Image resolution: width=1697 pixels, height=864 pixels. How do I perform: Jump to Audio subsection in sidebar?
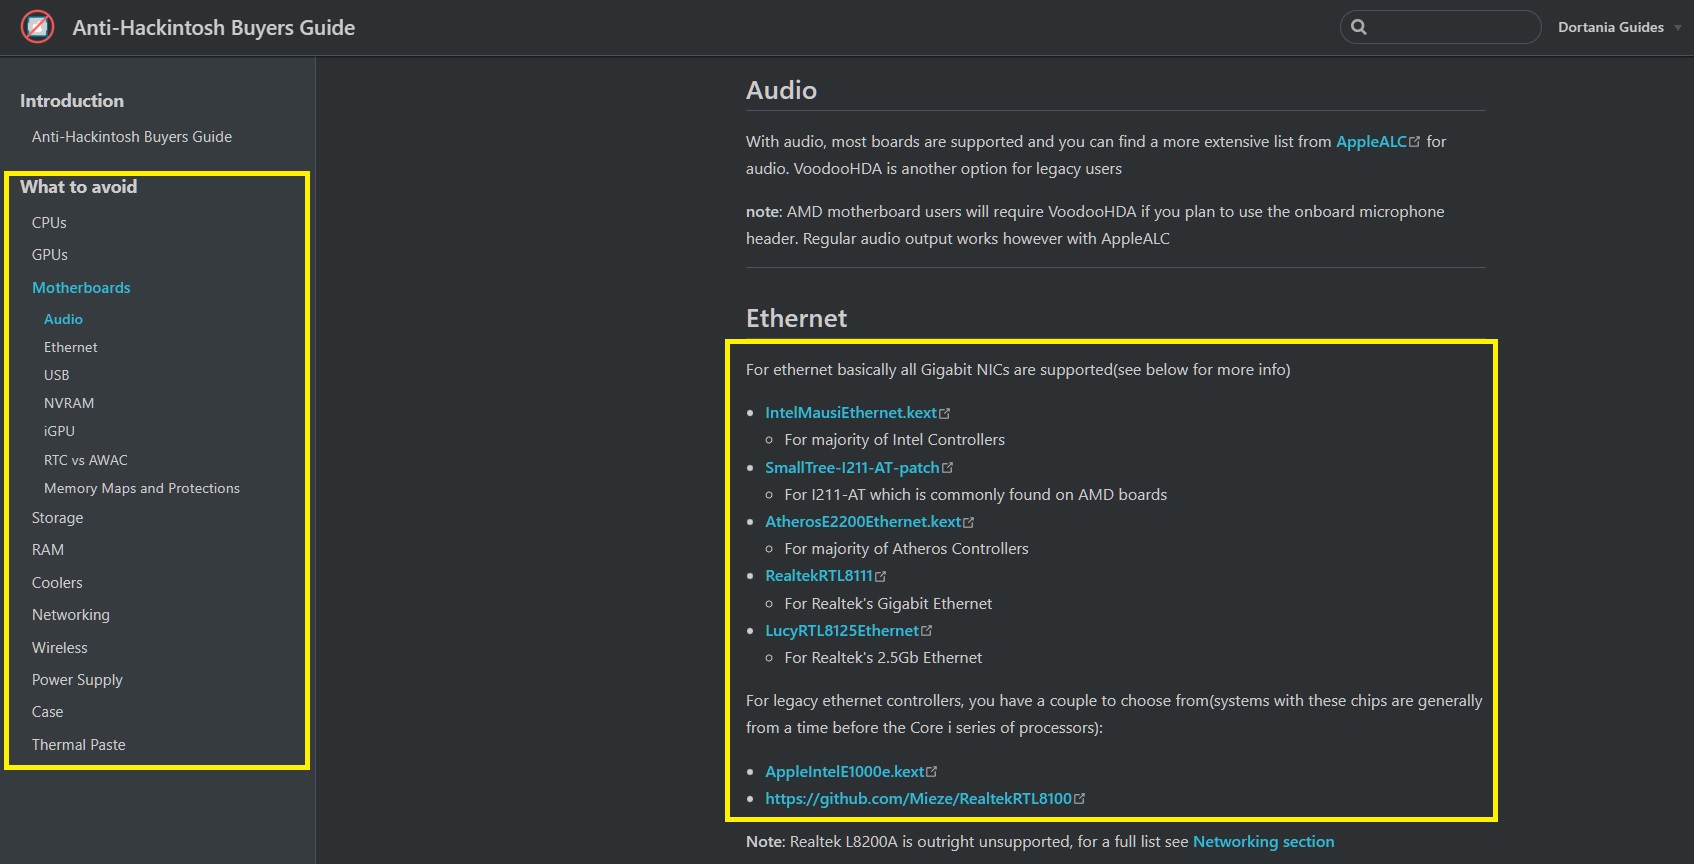63,319
